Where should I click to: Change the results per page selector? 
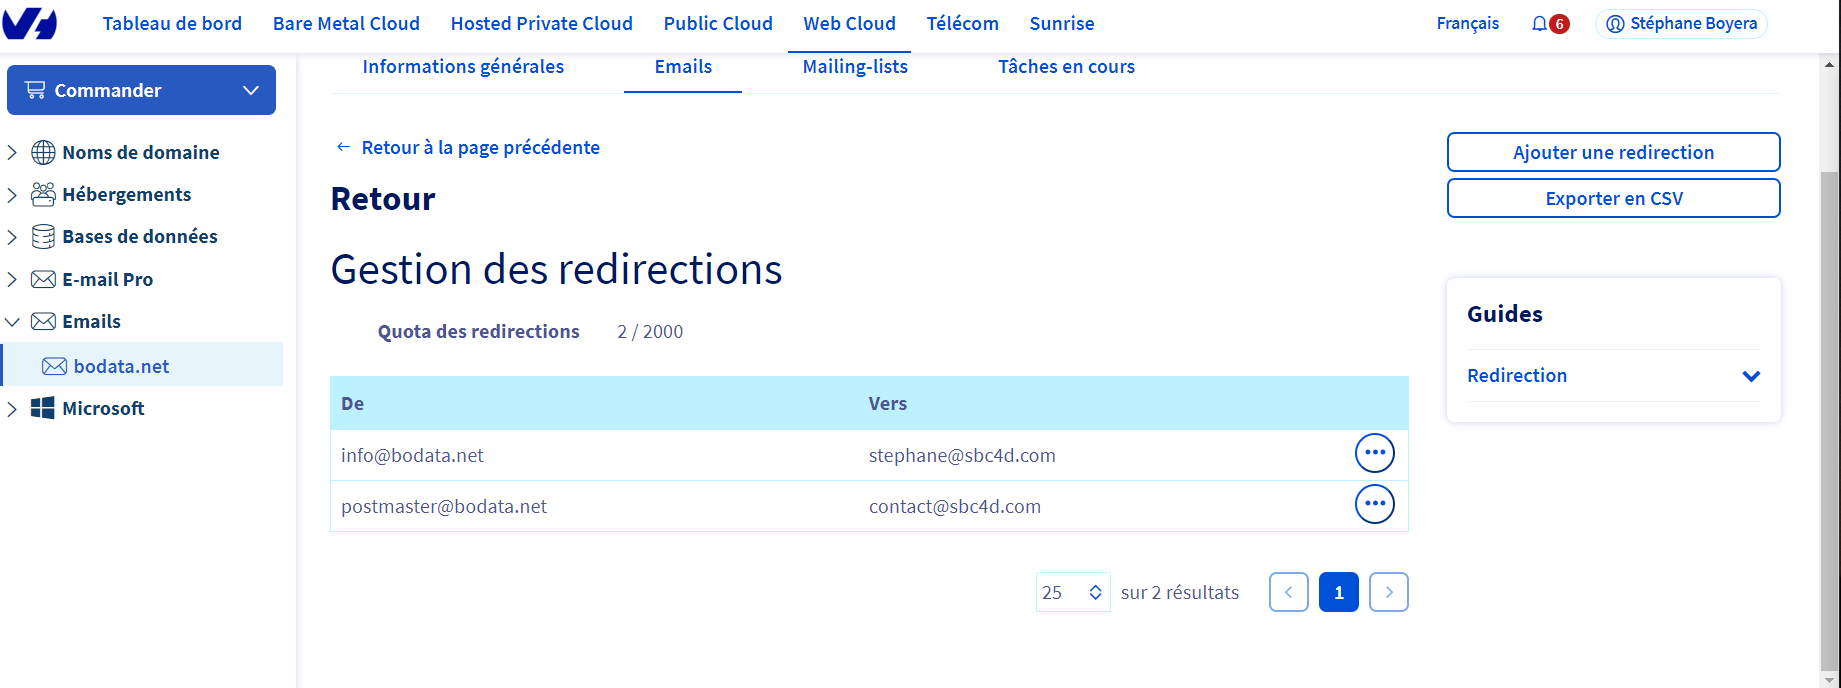coord(1072,592)
